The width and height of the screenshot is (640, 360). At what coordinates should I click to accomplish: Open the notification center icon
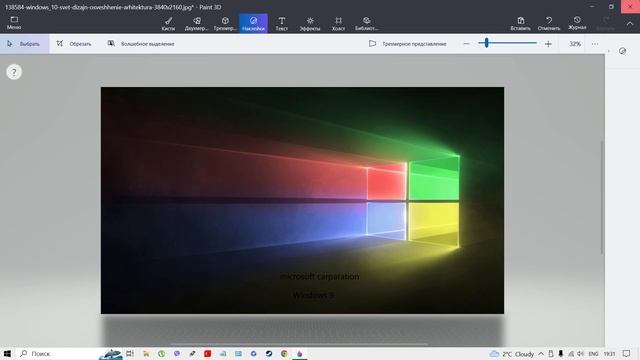coord(627,354)
